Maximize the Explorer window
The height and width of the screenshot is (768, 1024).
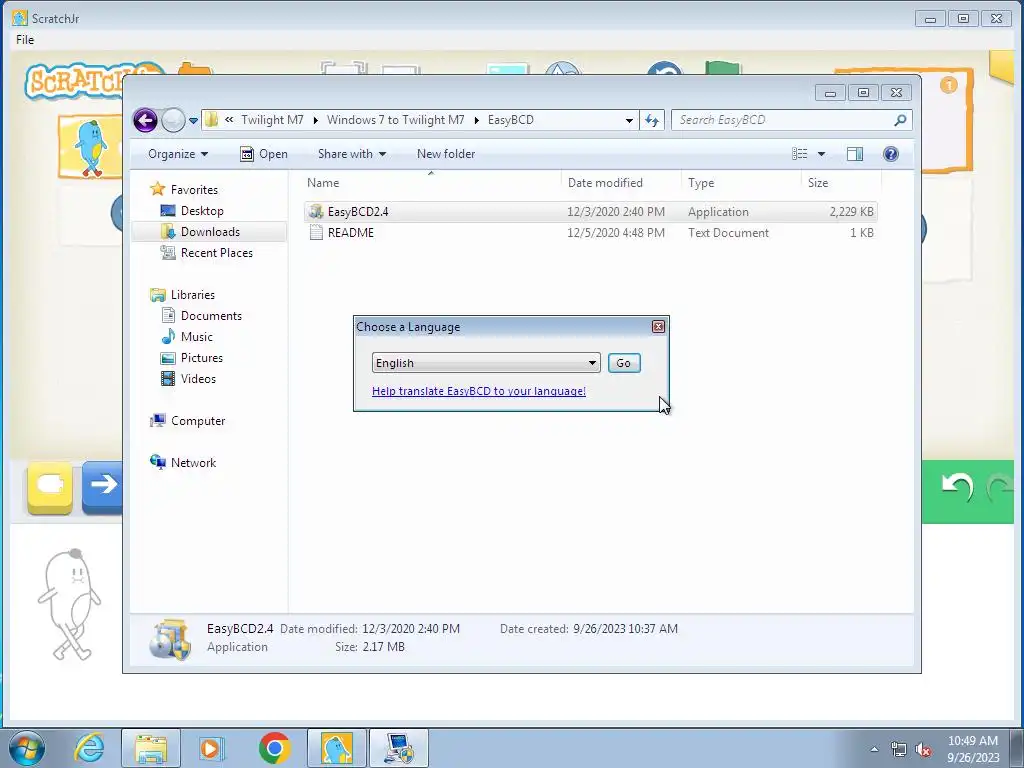click(x=863, y=93)
